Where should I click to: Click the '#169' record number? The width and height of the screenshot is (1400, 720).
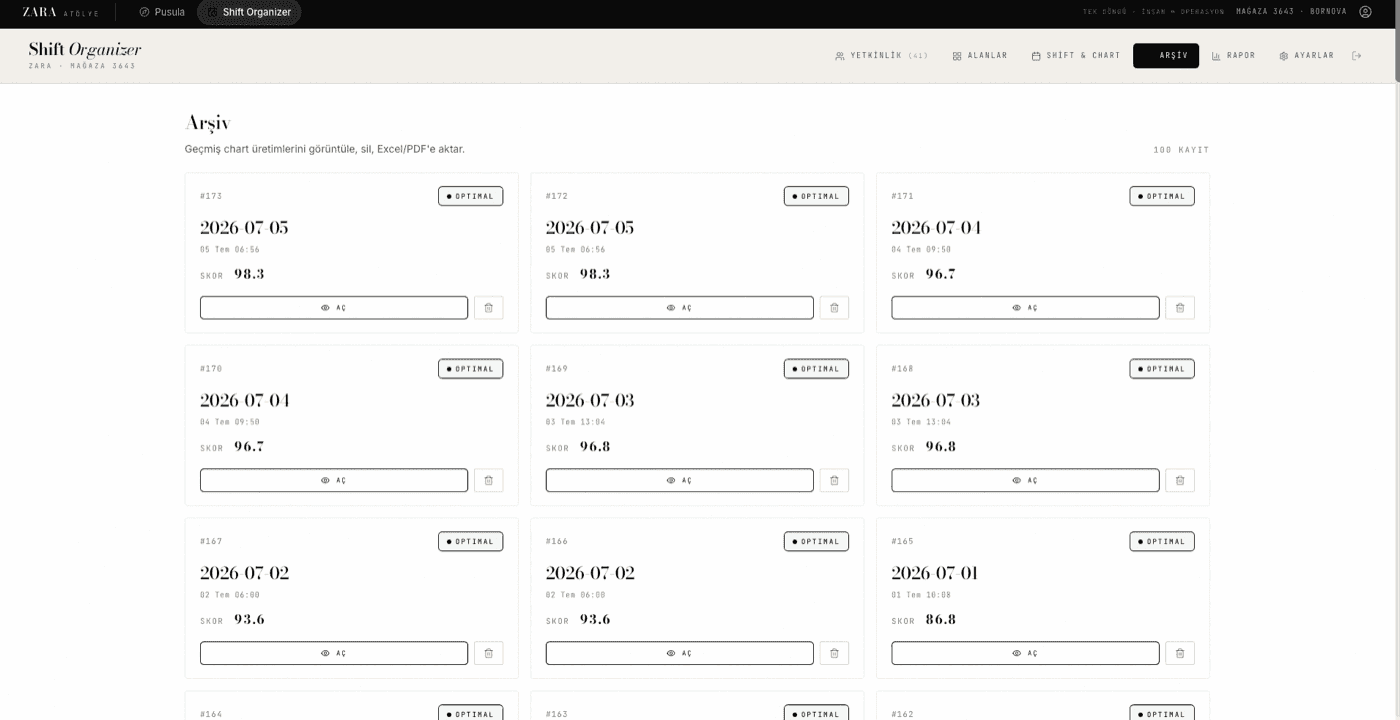557,369
